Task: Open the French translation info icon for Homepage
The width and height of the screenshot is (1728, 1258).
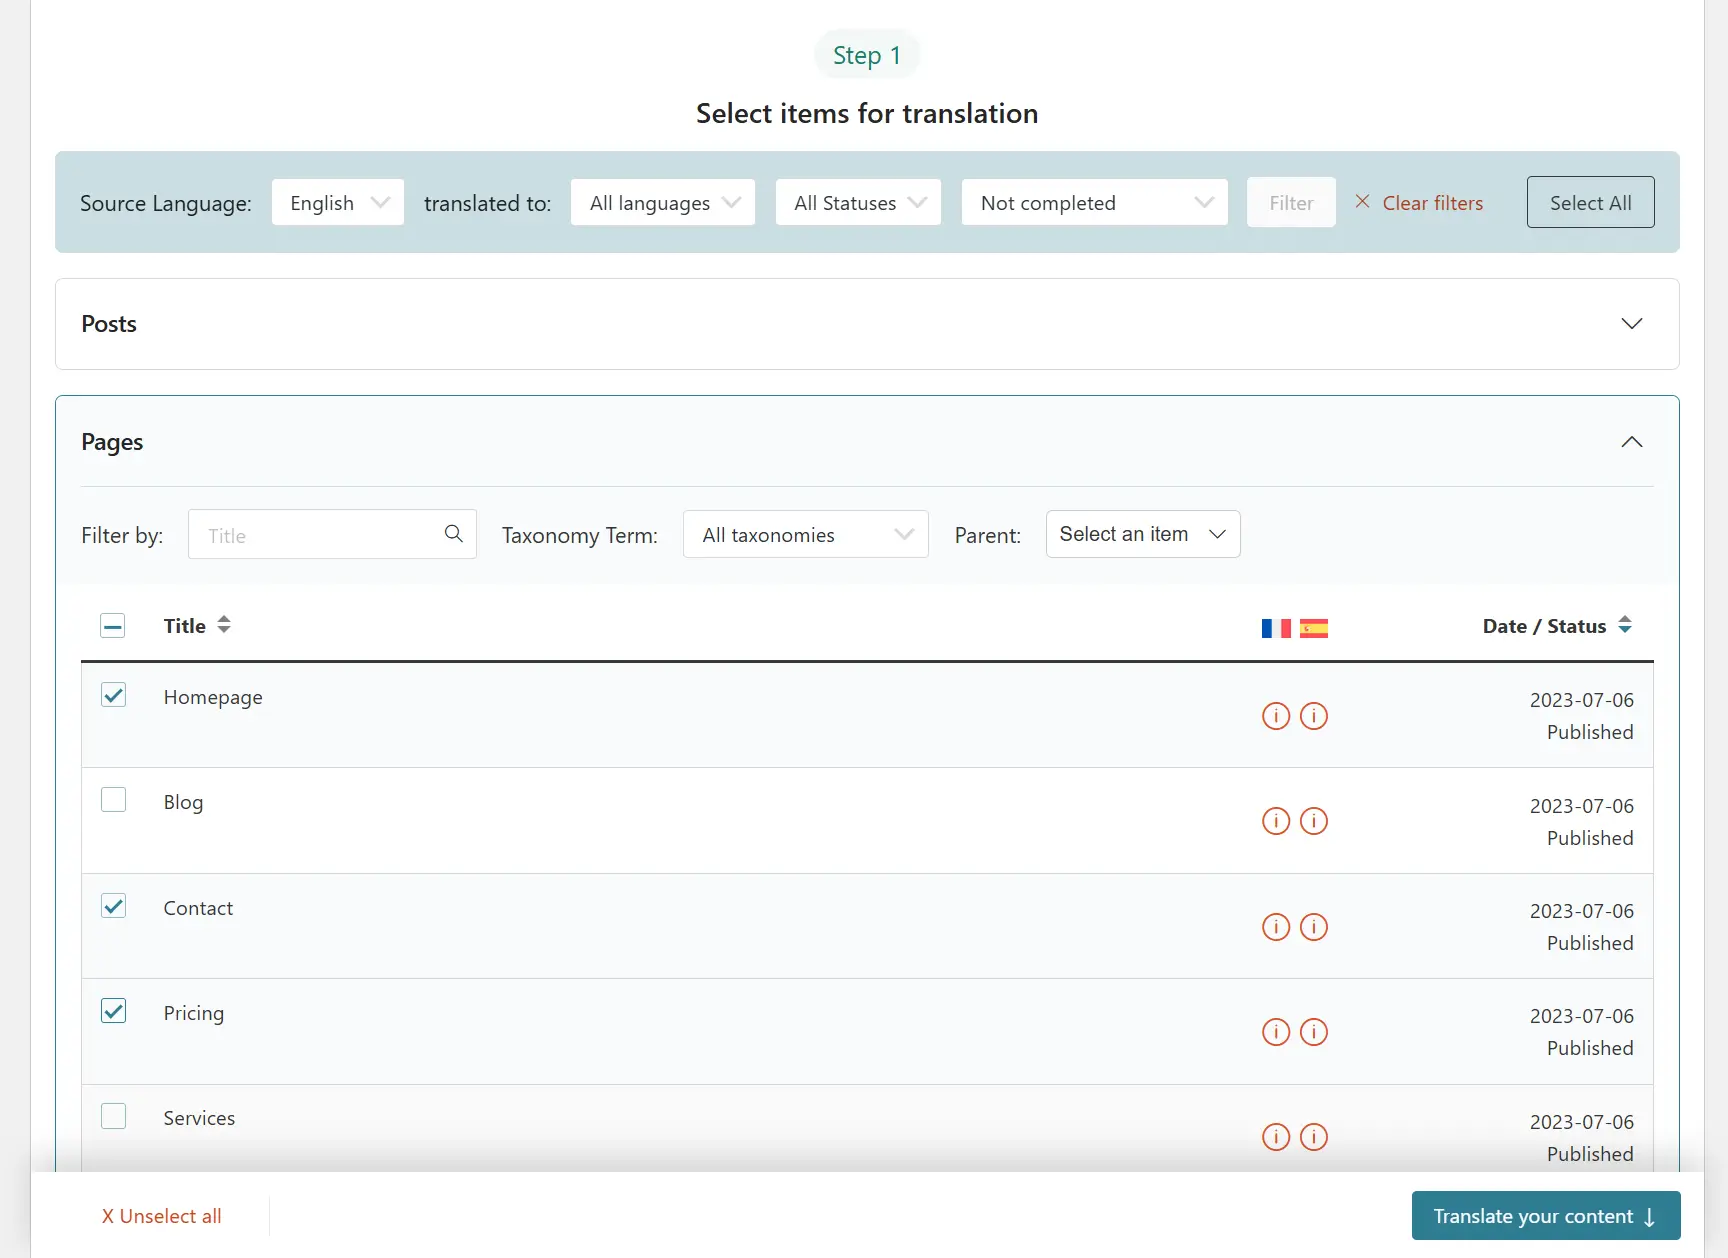Action: [1276, 716]
